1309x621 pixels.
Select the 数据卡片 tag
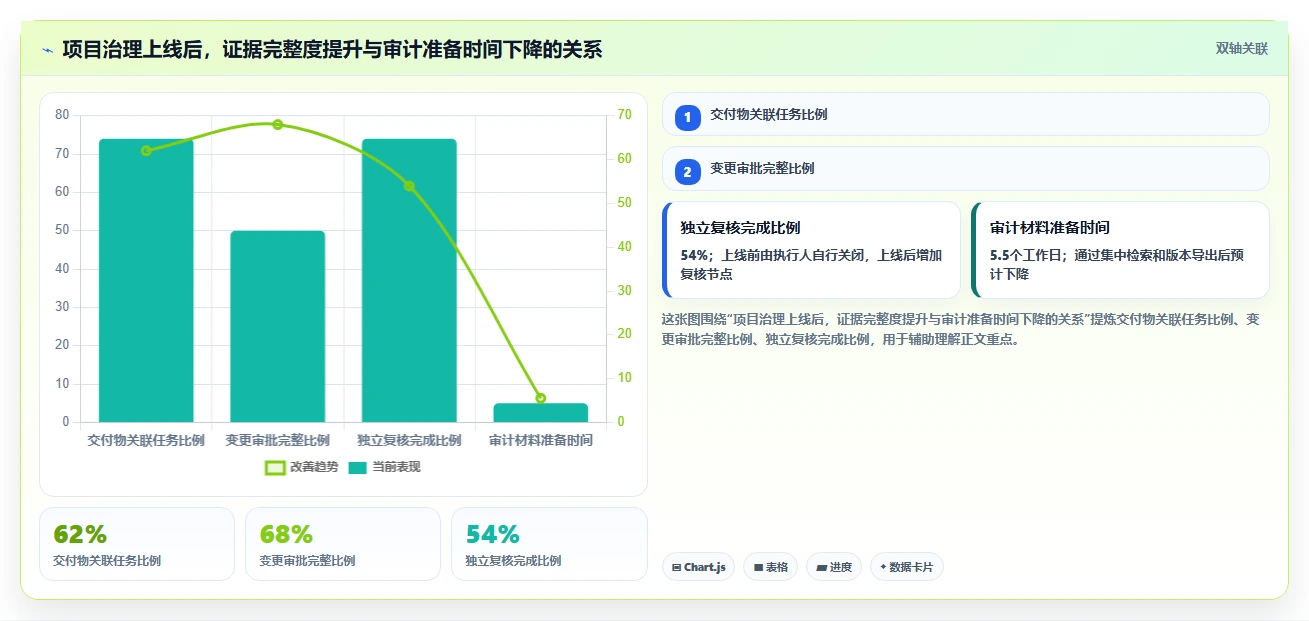point(907,567)
